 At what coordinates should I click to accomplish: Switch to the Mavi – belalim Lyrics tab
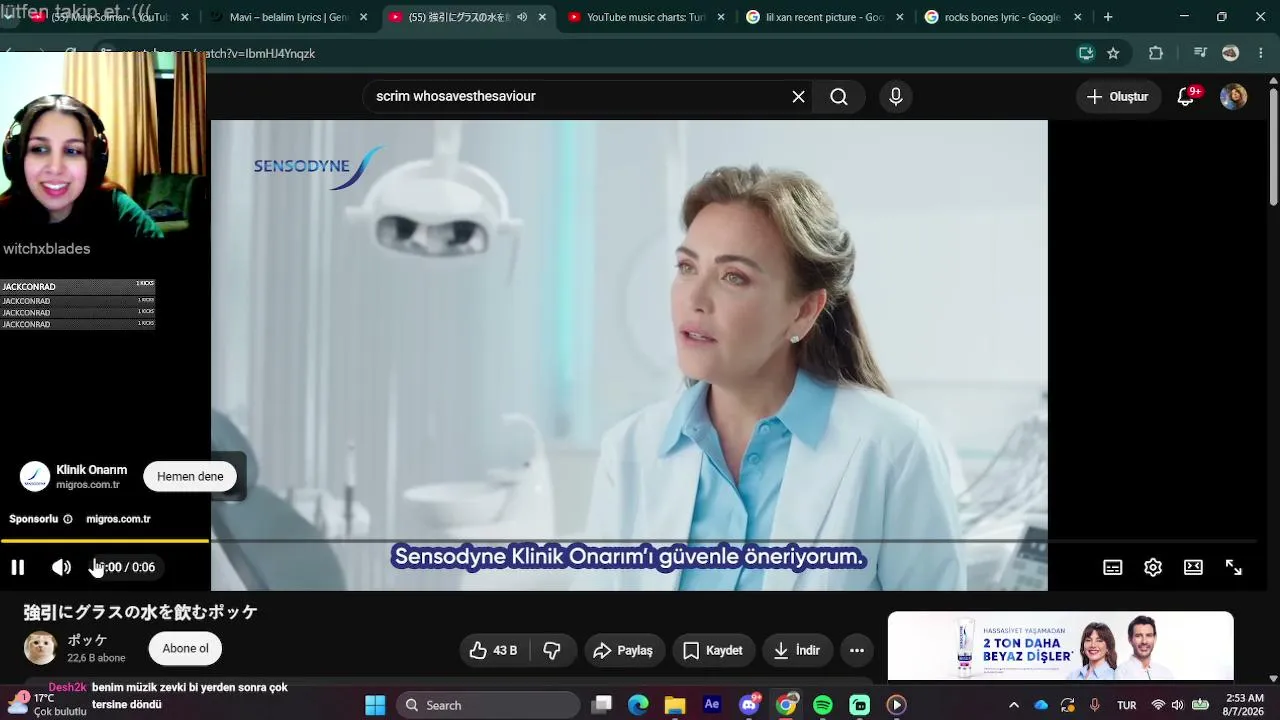[x=289, y=17]
